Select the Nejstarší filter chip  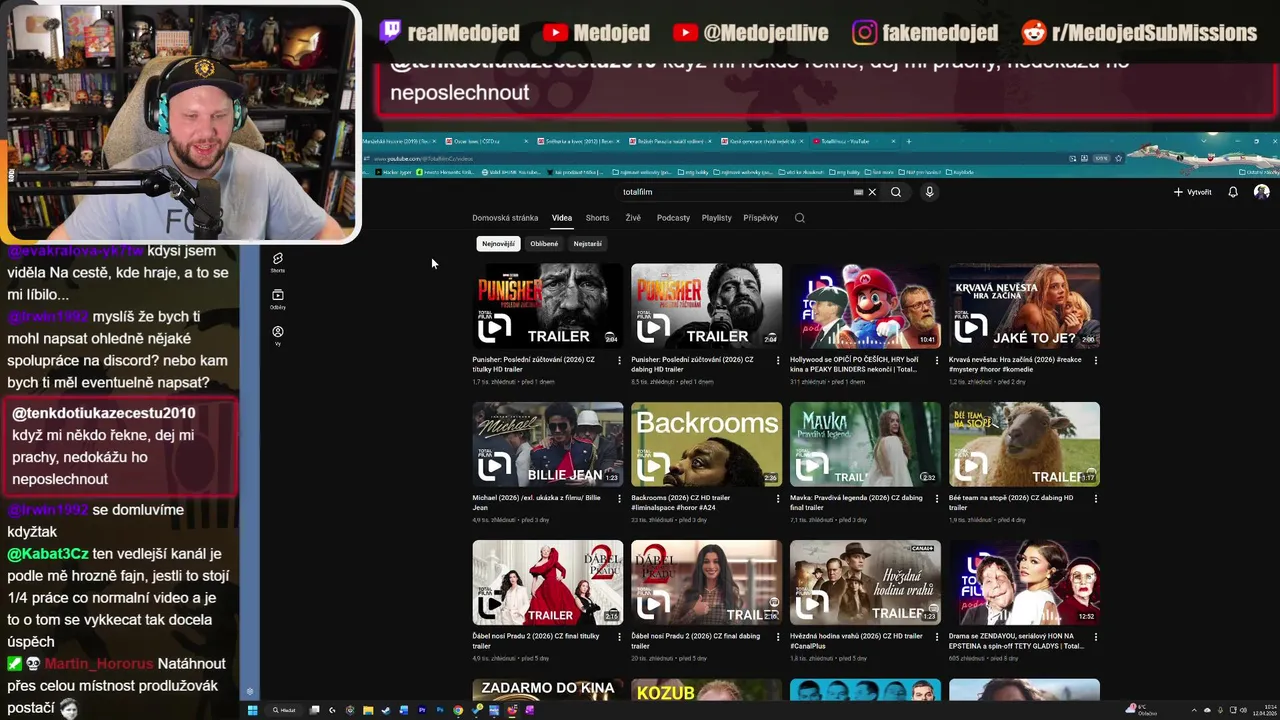pyautogui.click(x=587, y=243)
